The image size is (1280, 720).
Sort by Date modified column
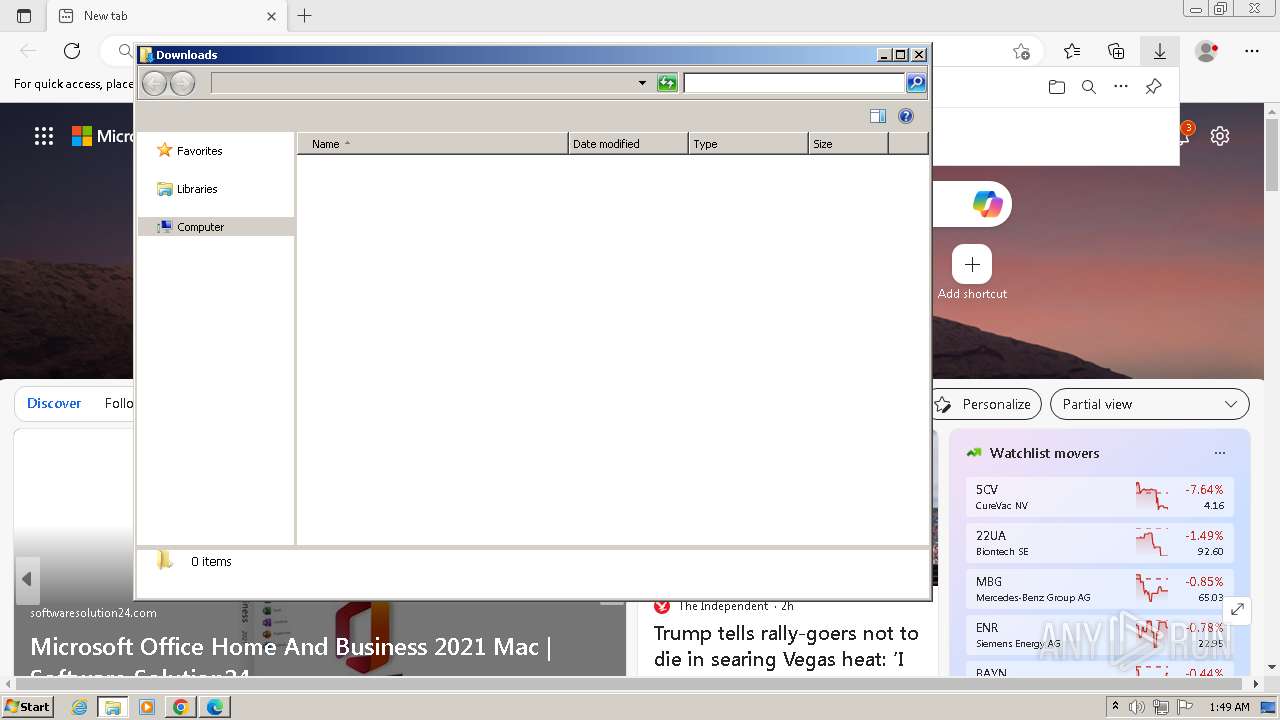click(628, 144)
